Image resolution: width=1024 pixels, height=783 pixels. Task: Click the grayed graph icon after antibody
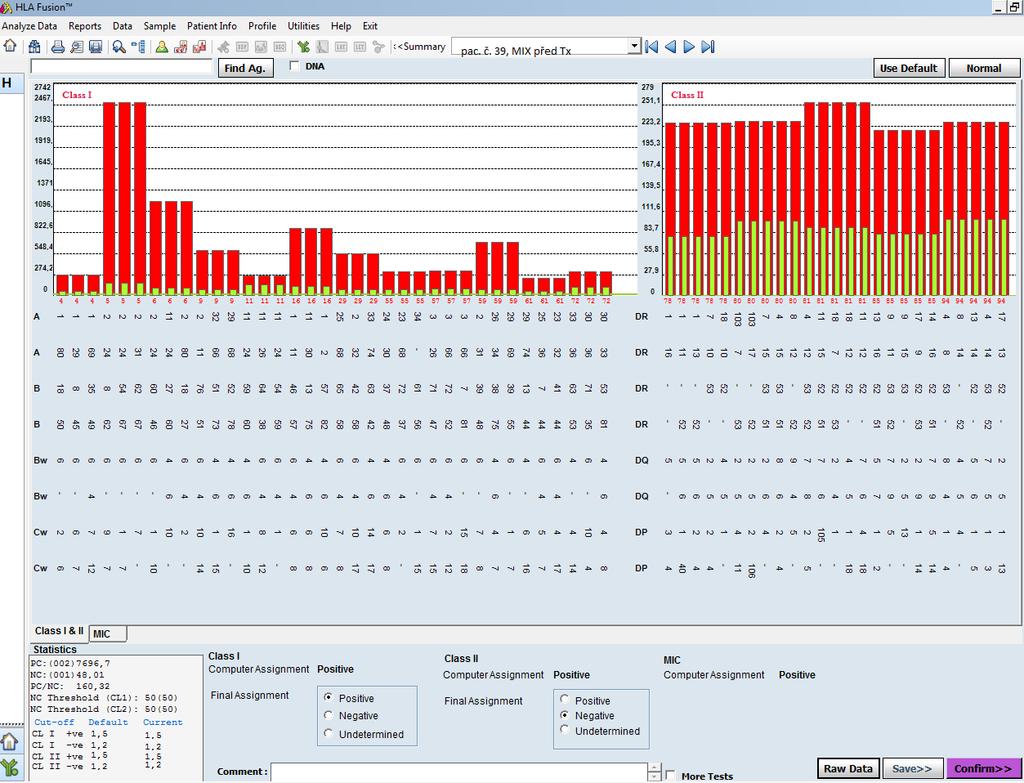coord(322,46)
